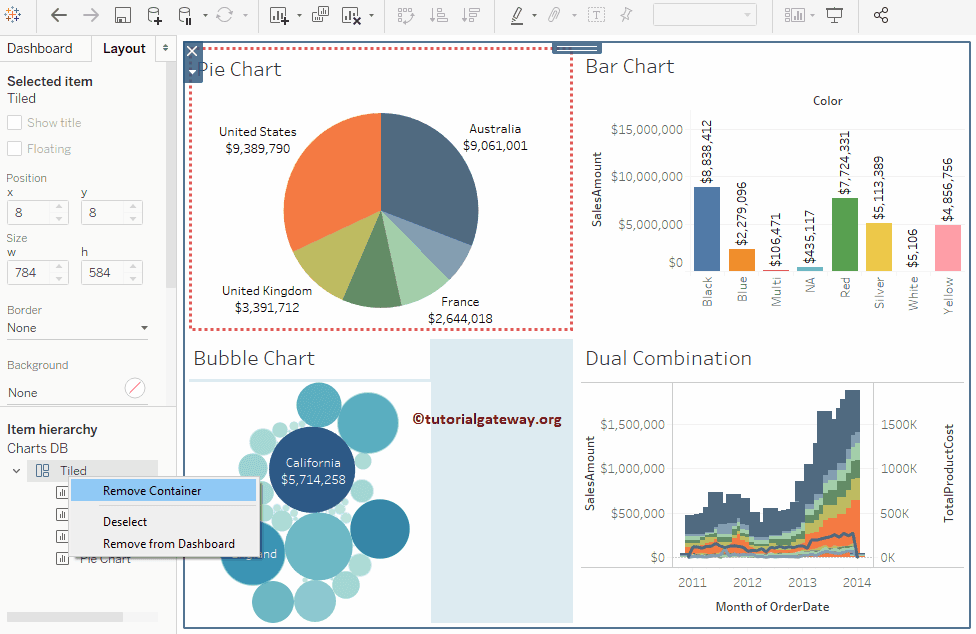Click the Pause auto updates icon
The height and width of the screenshot is (634, 976).
pyautogui.click(x=186, y=15)
